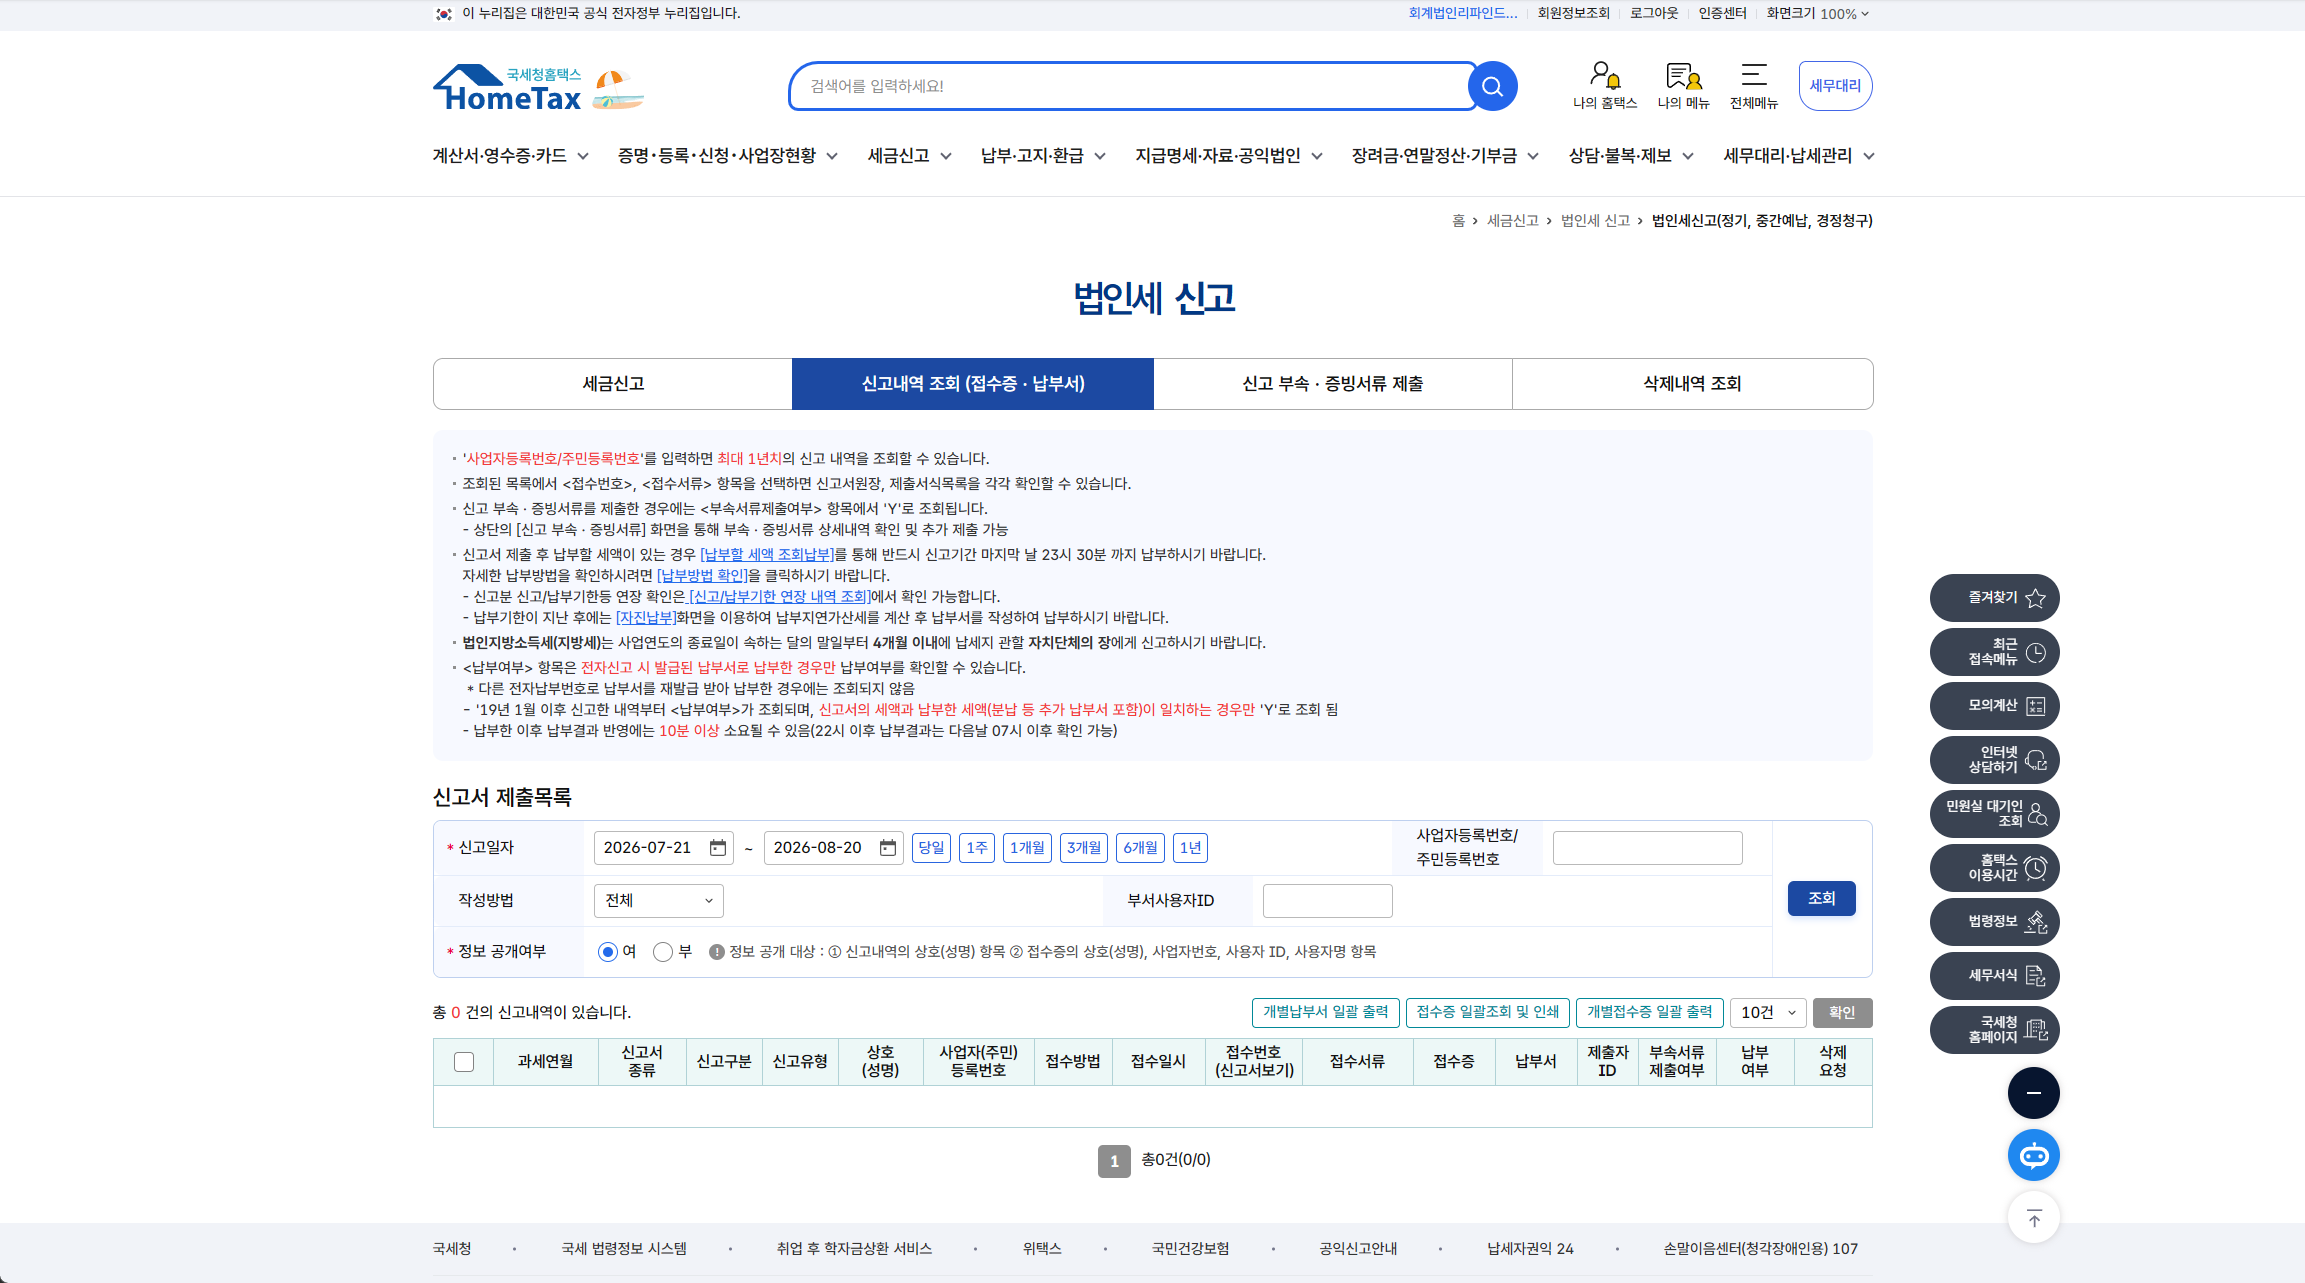Expand the 납부·고지·환급 menu
This screenshot has width=2305, height=1283.
[x=1043, y=156]
